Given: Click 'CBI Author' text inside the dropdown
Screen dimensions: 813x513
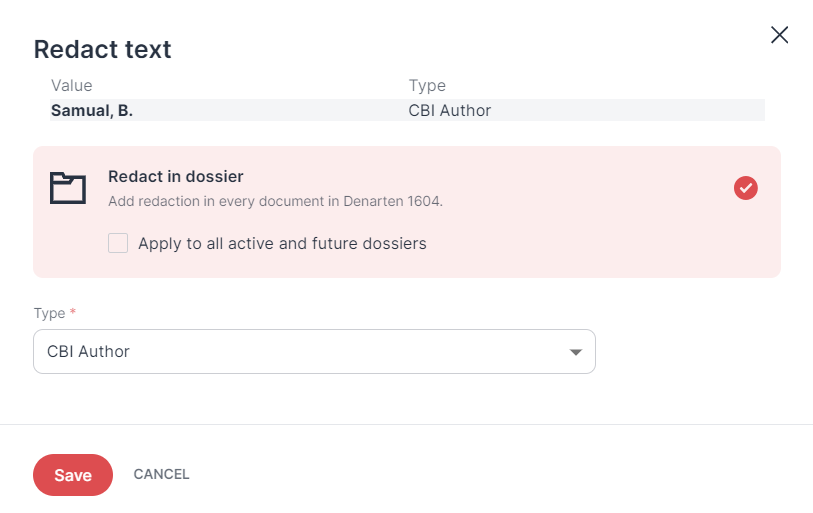Looking at the screenshot, I should [x=88, y=351].
